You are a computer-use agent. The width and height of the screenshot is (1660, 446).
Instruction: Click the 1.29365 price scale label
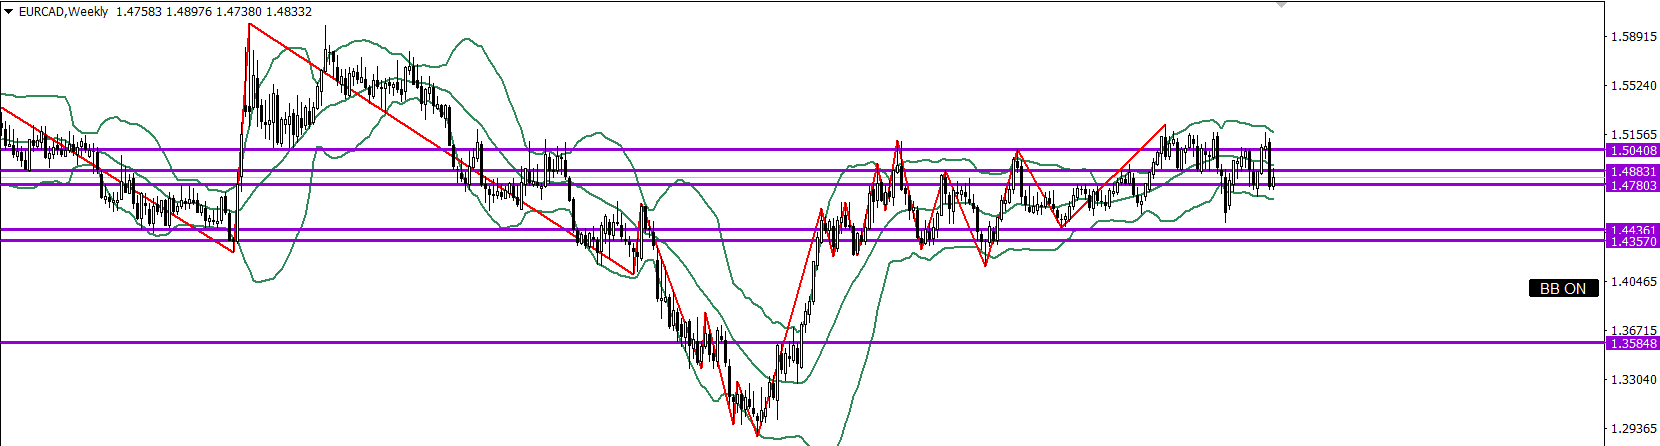click(x=1632, y=428)
